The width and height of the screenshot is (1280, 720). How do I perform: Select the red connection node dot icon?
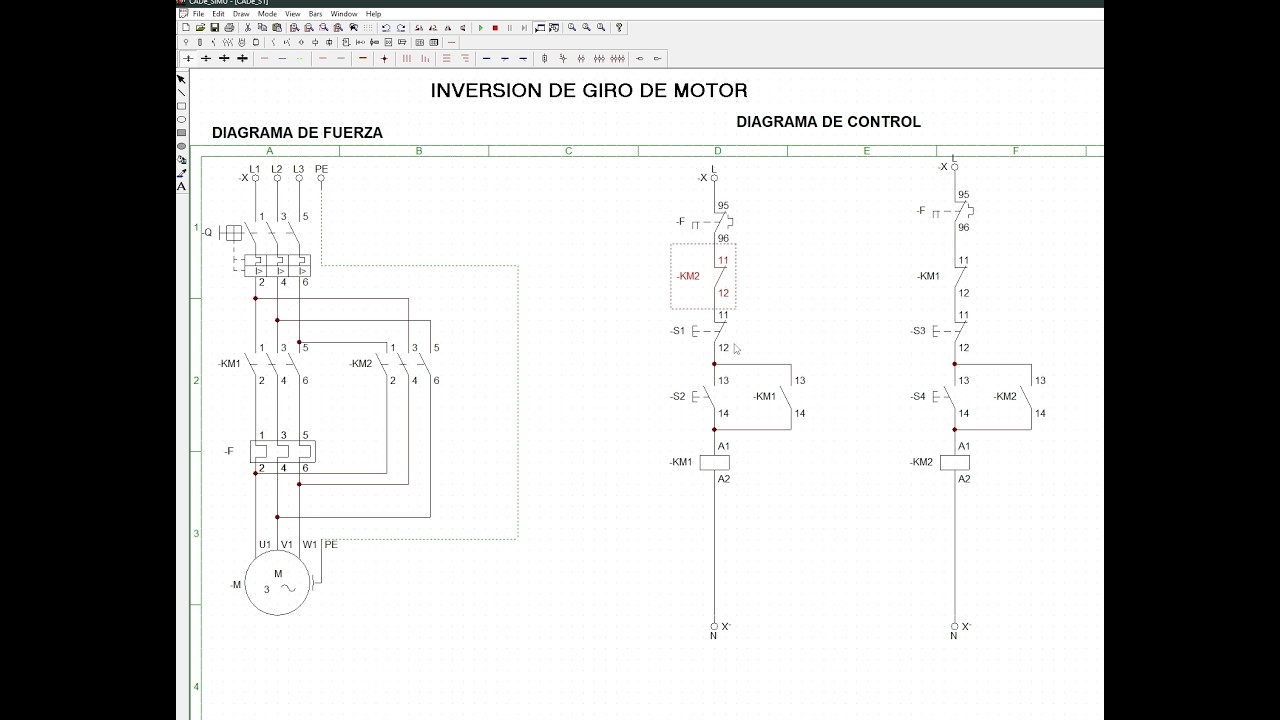pos(384,58)
